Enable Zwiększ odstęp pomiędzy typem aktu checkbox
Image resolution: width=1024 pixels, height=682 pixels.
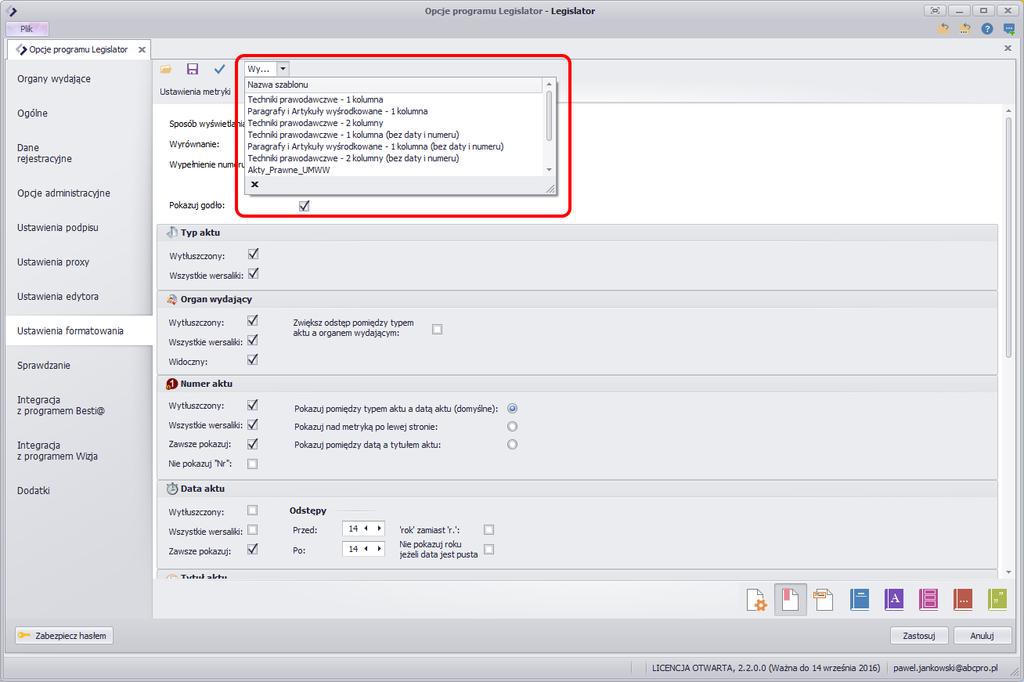coord(437,329)
